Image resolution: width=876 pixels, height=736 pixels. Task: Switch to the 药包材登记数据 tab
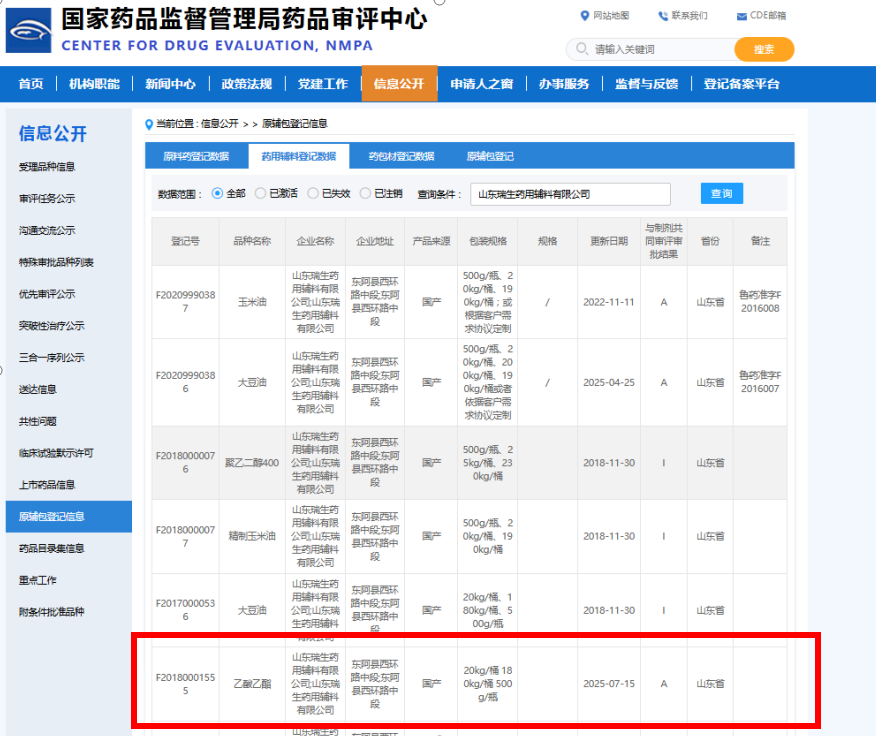(401, 156)
